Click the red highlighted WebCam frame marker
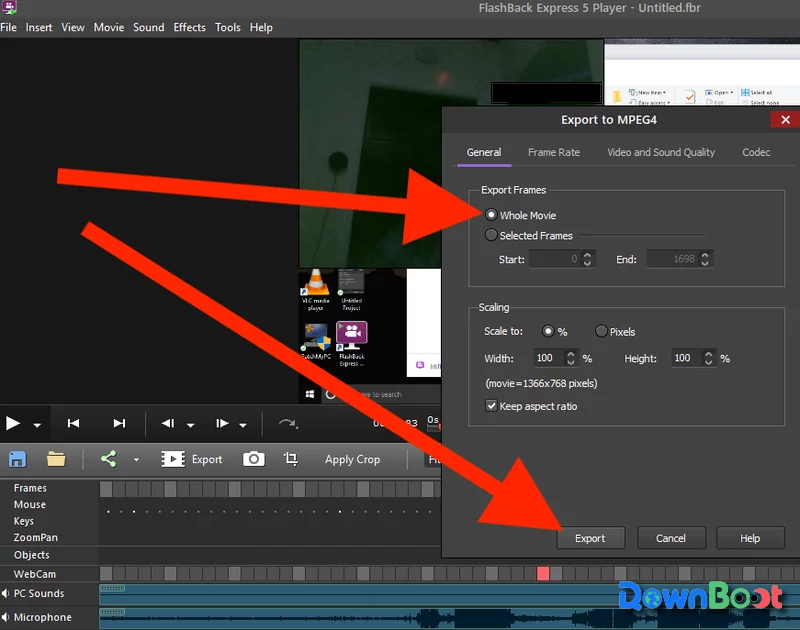 [x=543, y=574]
